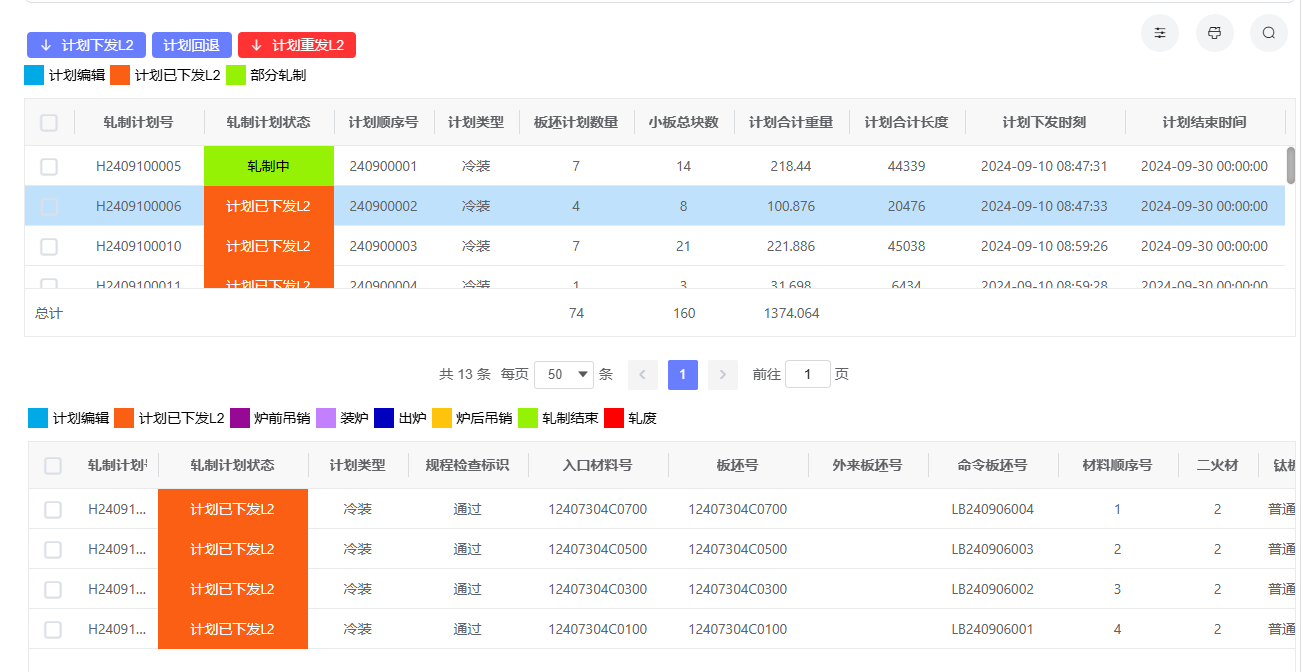Open the search icon at top right
This screenshot has height=672, width=1305.
(1268, 33)
